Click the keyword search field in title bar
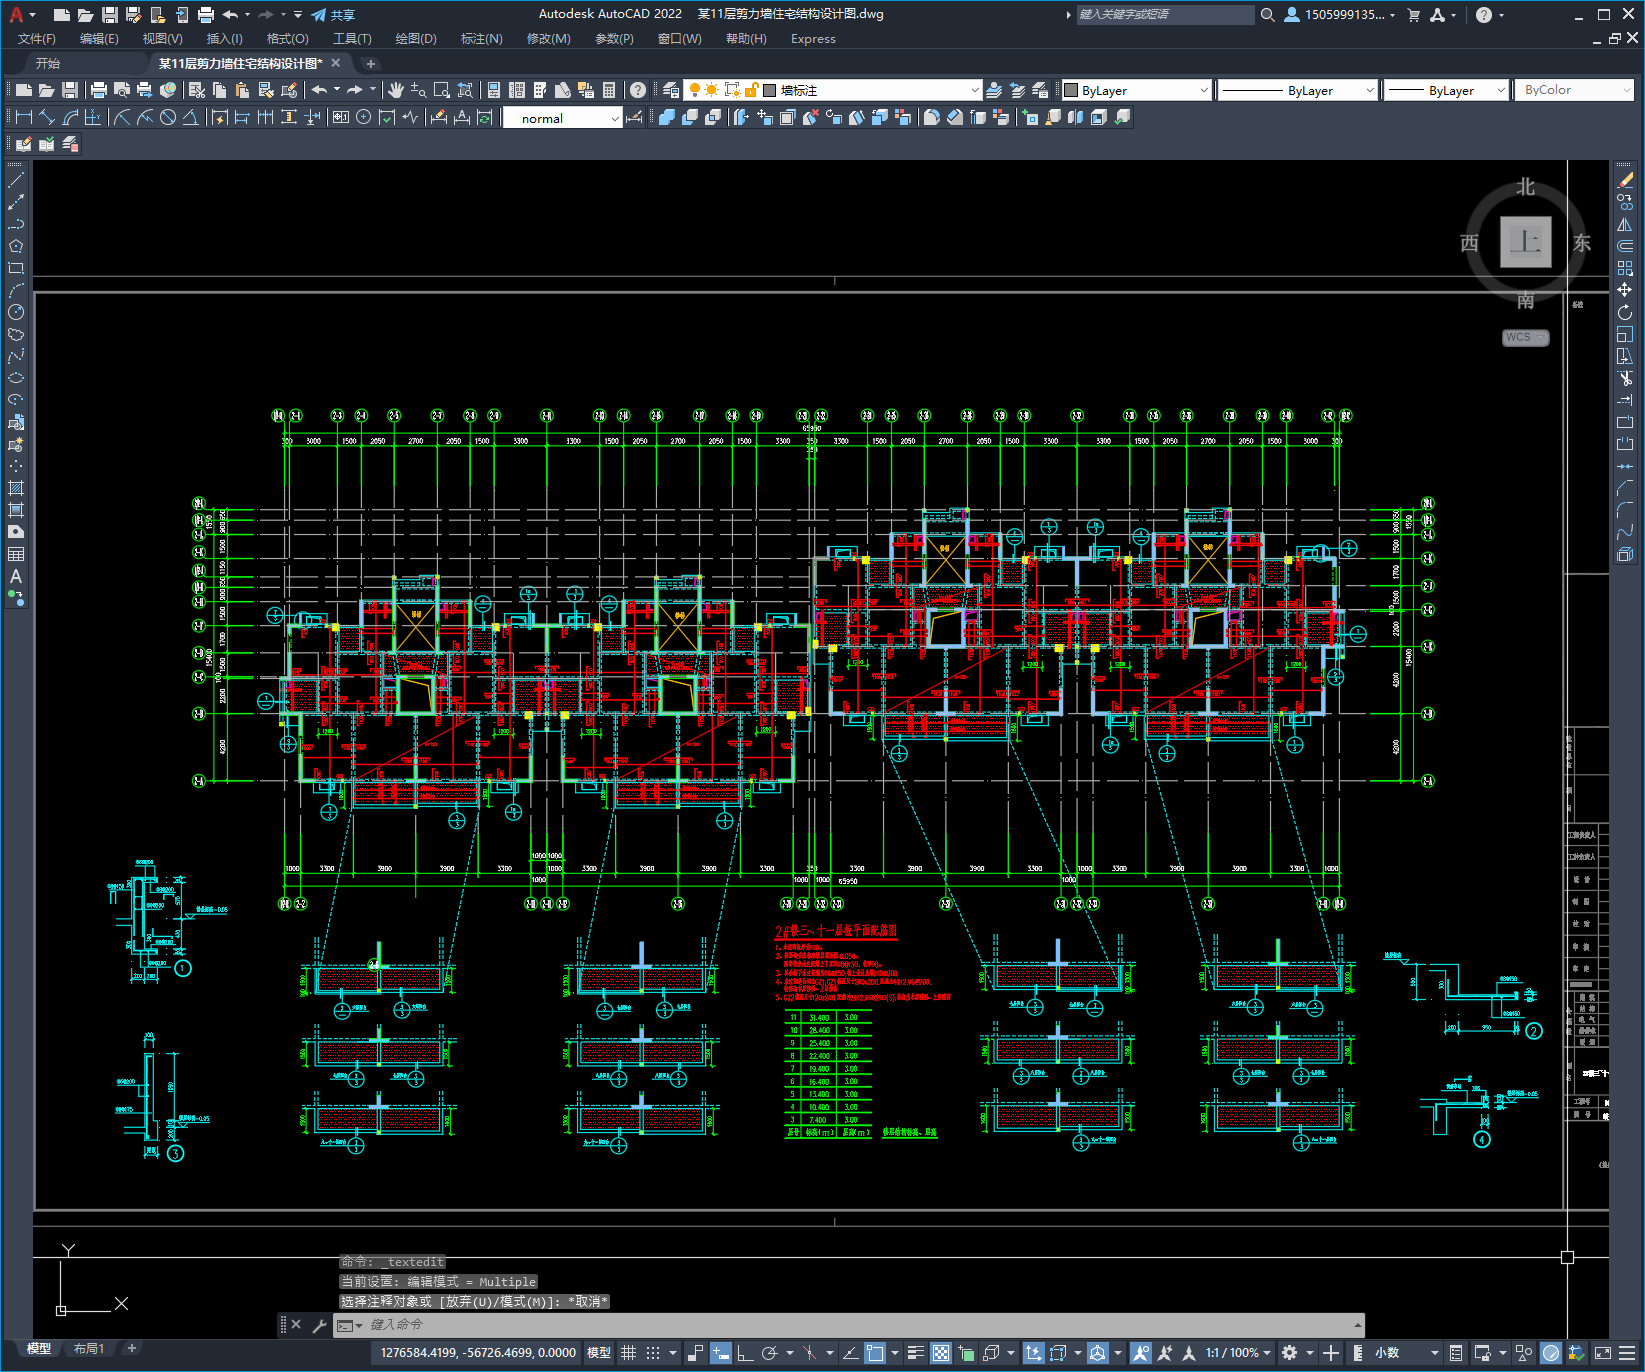This screenshot has width=1645, height=1372. click(x=1165, y=15)
